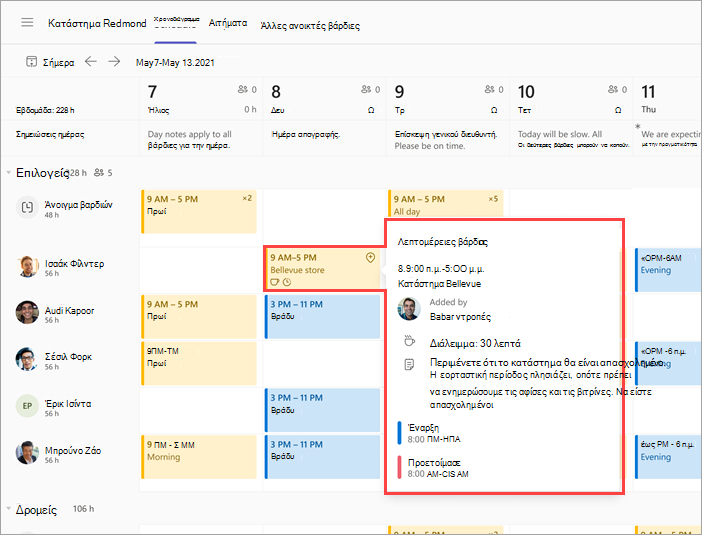
Task: Open the Αιτήματα tab
Action: tap(228, 23)
